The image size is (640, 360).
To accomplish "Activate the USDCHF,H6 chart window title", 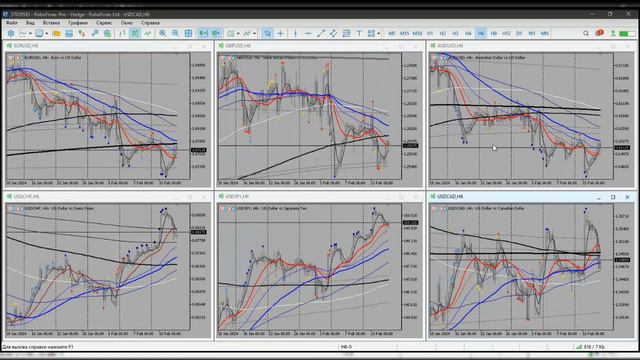I will tap(27, 196).
